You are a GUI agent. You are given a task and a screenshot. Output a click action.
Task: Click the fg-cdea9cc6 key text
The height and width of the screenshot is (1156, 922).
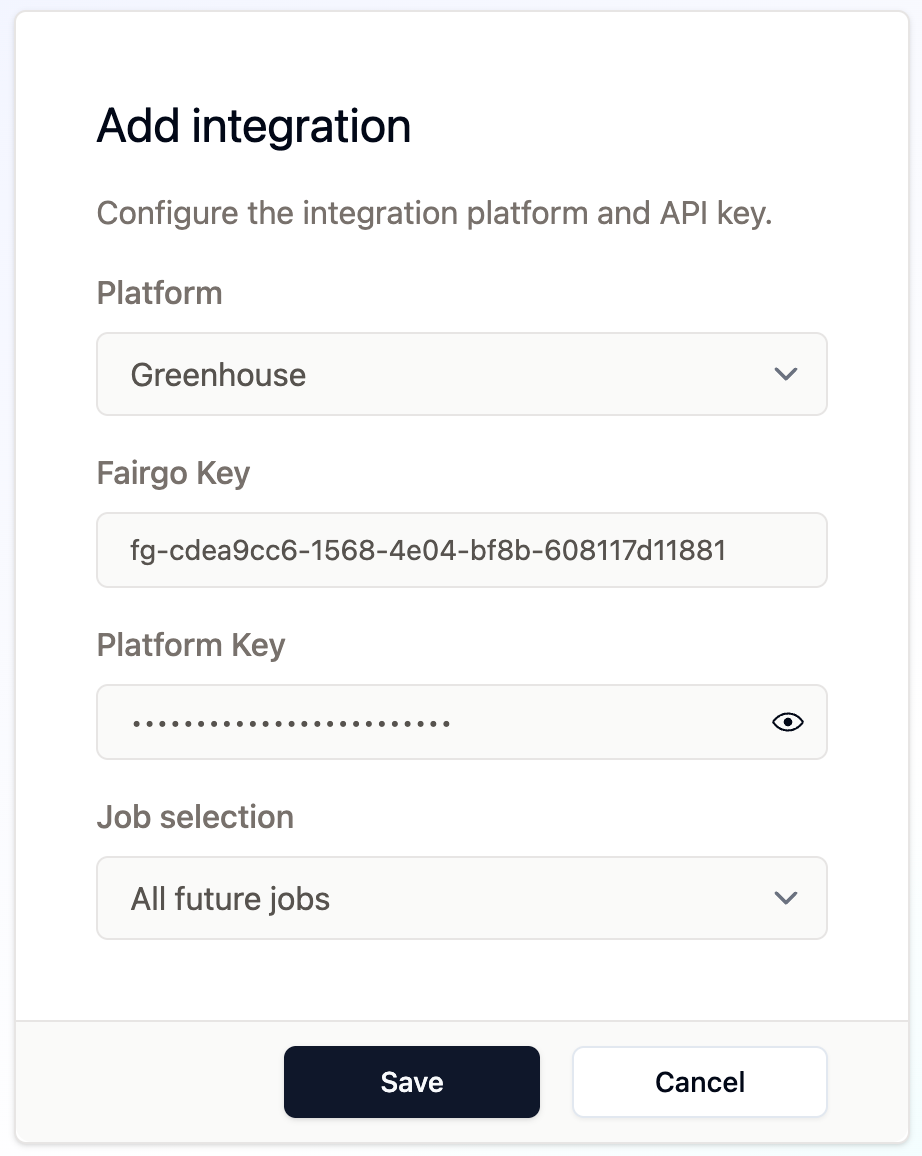pyautogui.click(x=428, y=550)
